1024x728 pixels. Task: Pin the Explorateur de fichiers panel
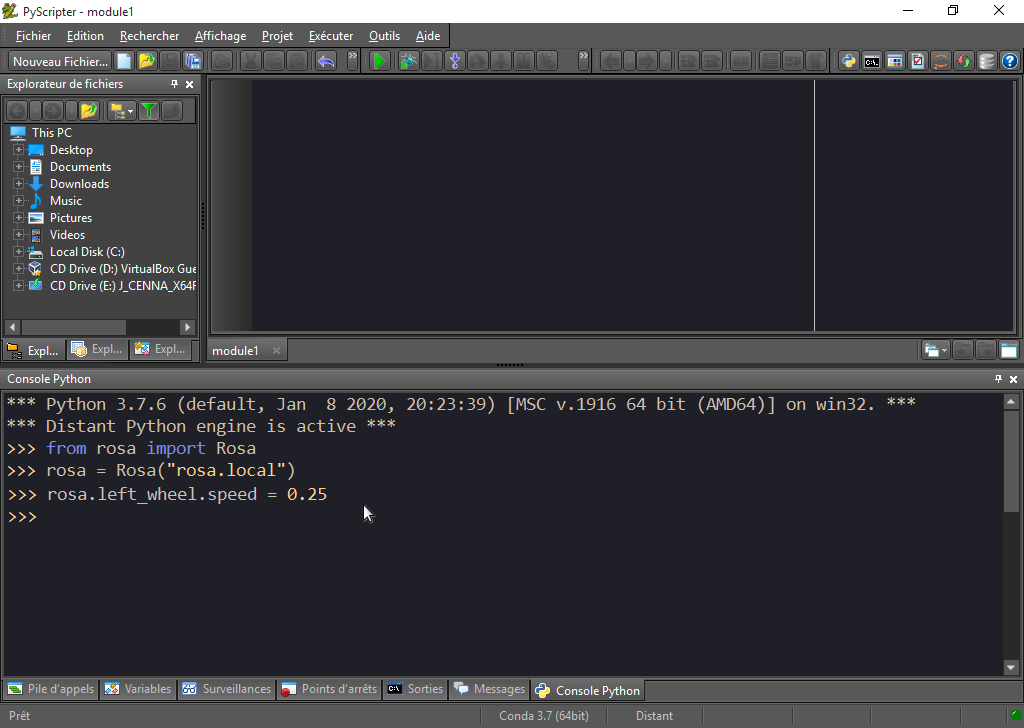coord(175,85)
